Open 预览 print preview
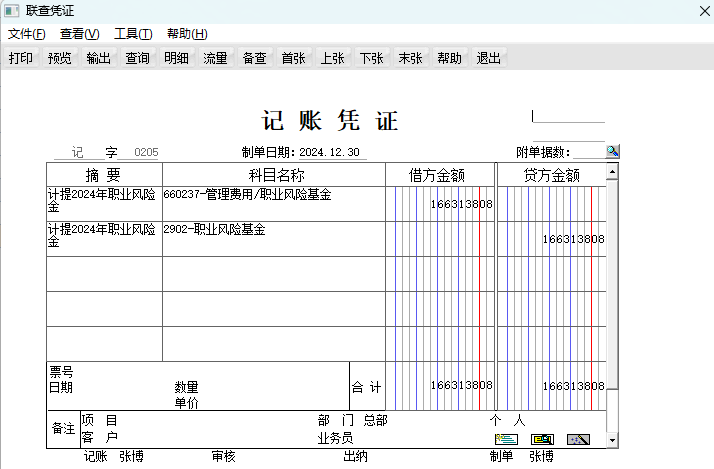714x469 pixels. pos(60,58)
